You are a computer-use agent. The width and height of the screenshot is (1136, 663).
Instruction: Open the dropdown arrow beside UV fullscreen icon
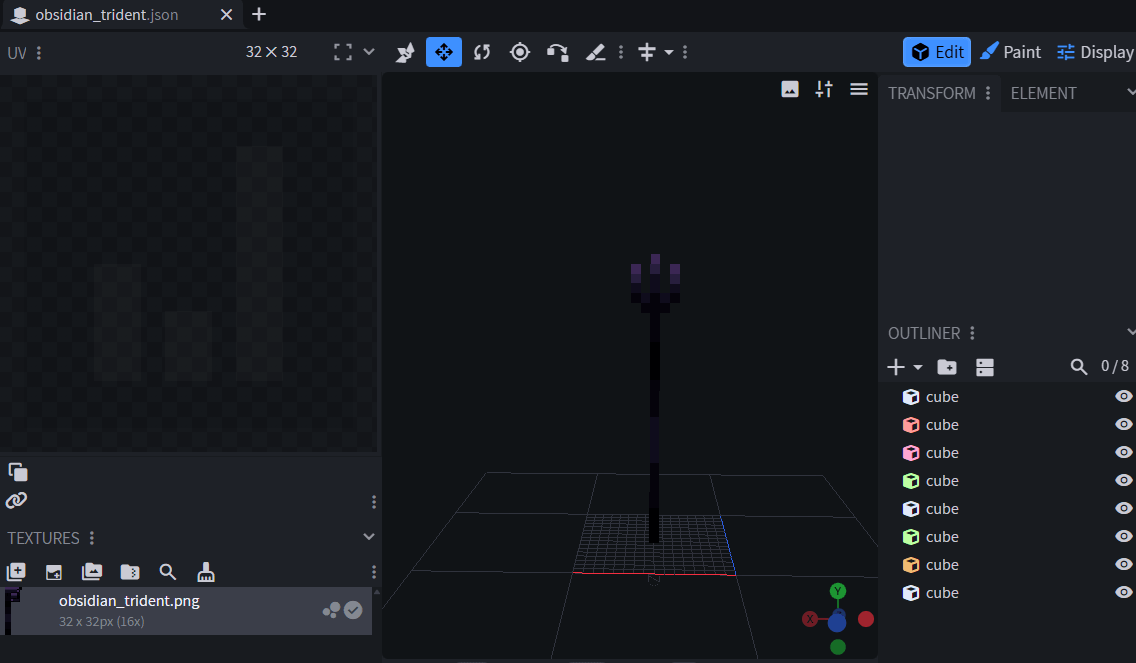click(369, 52)
